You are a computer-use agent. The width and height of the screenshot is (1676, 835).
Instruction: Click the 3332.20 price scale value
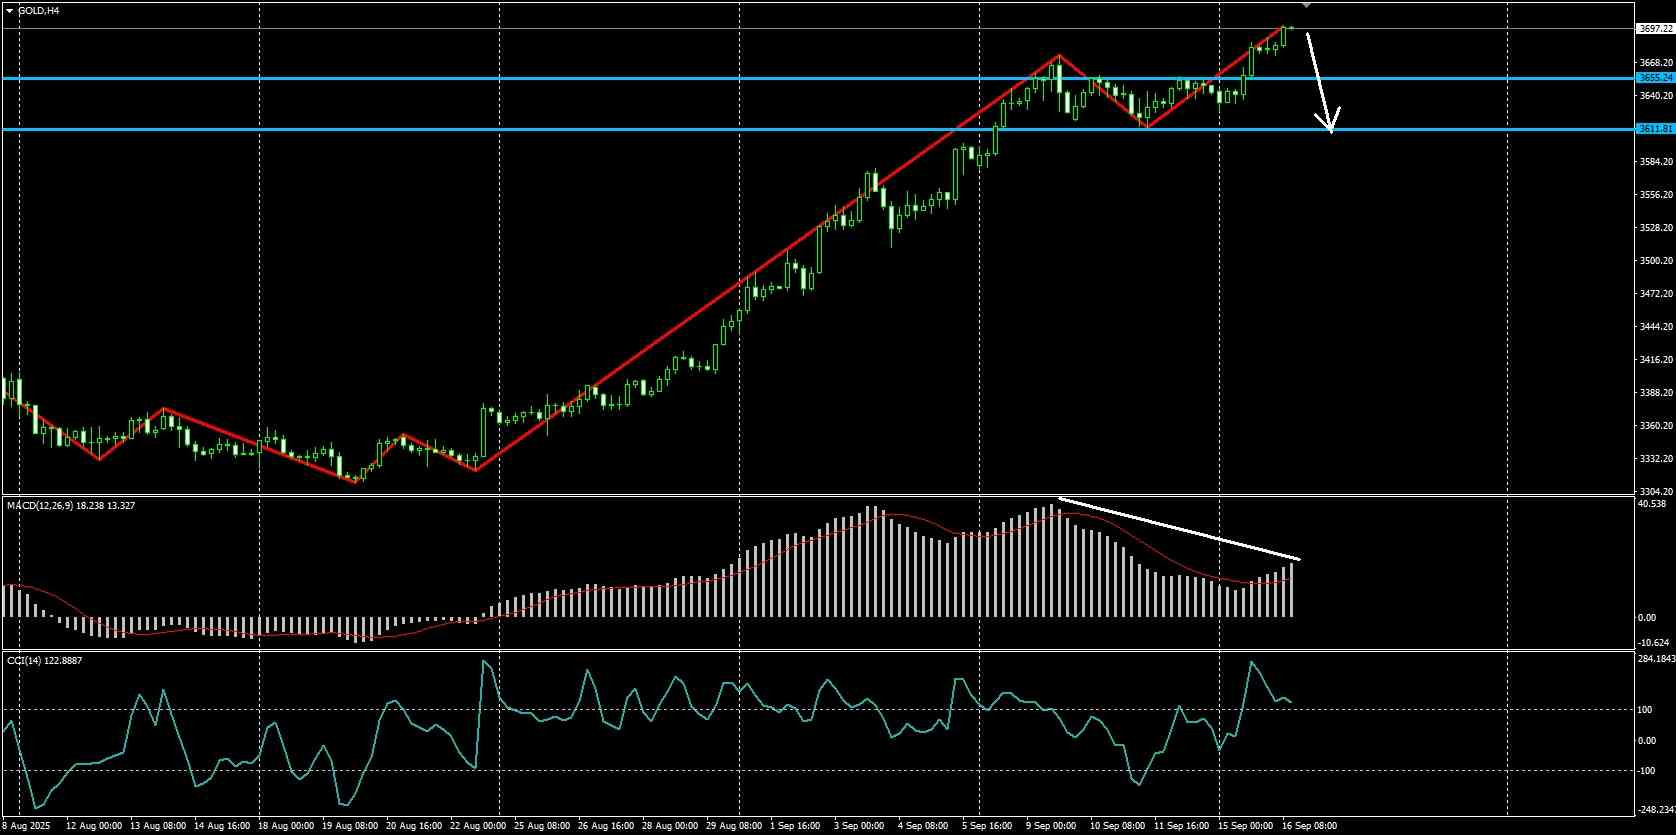pyautogui.click(x=1657, y=459)
